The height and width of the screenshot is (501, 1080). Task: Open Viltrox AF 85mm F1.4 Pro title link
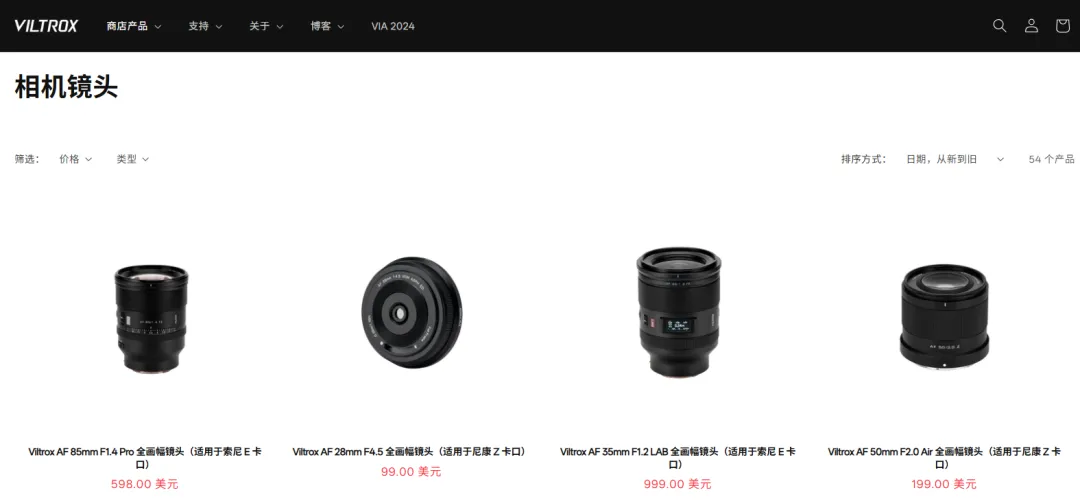pos(145,458)
